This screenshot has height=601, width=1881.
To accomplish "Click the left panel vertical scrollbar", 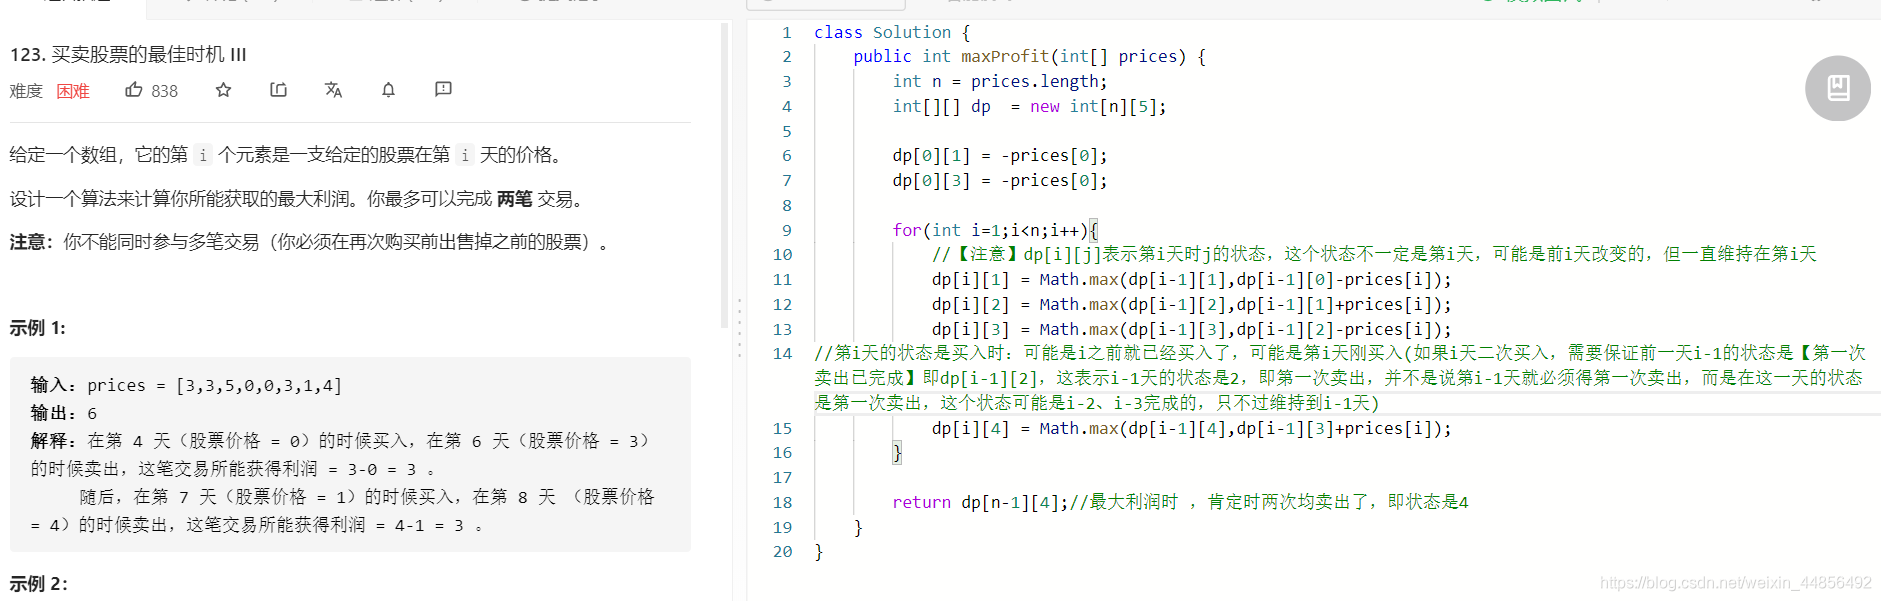I will tap(725, 176).
